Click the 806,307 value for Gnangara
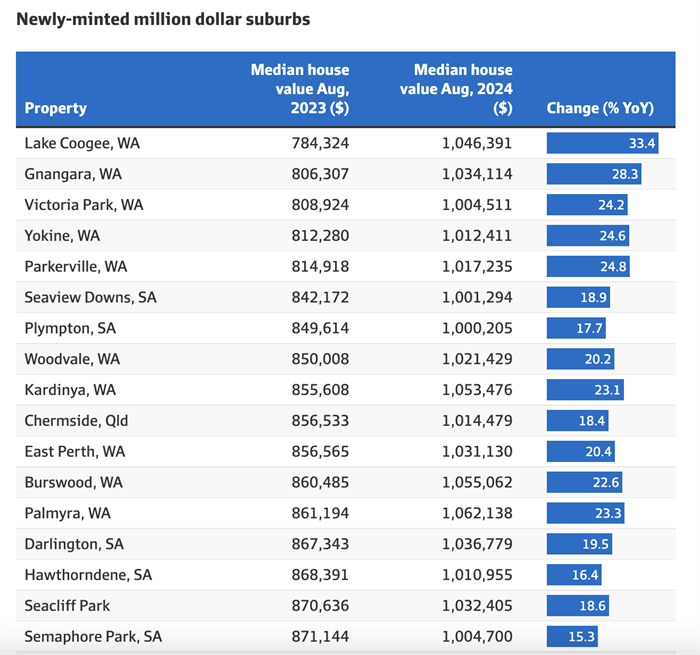This screenshot has height=655, width=700. 320,174
